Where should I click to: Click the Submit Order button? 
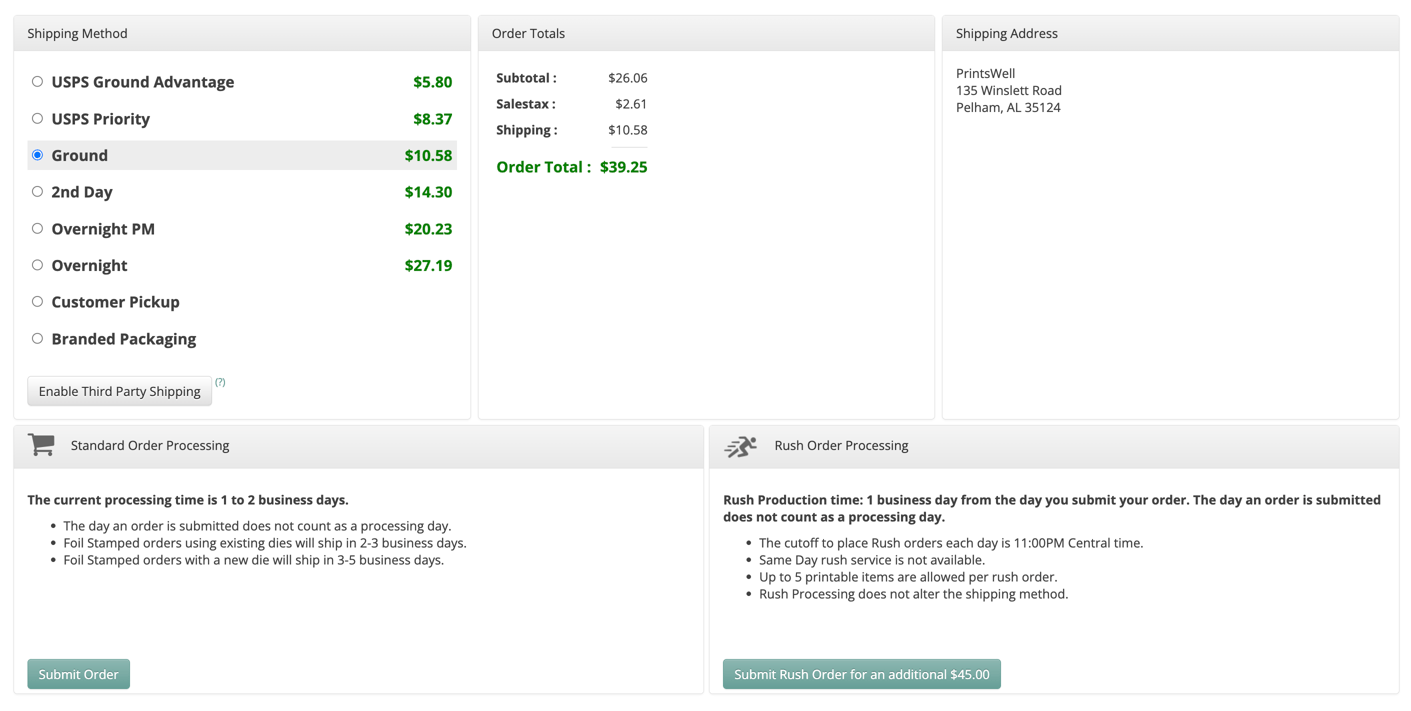78,674
